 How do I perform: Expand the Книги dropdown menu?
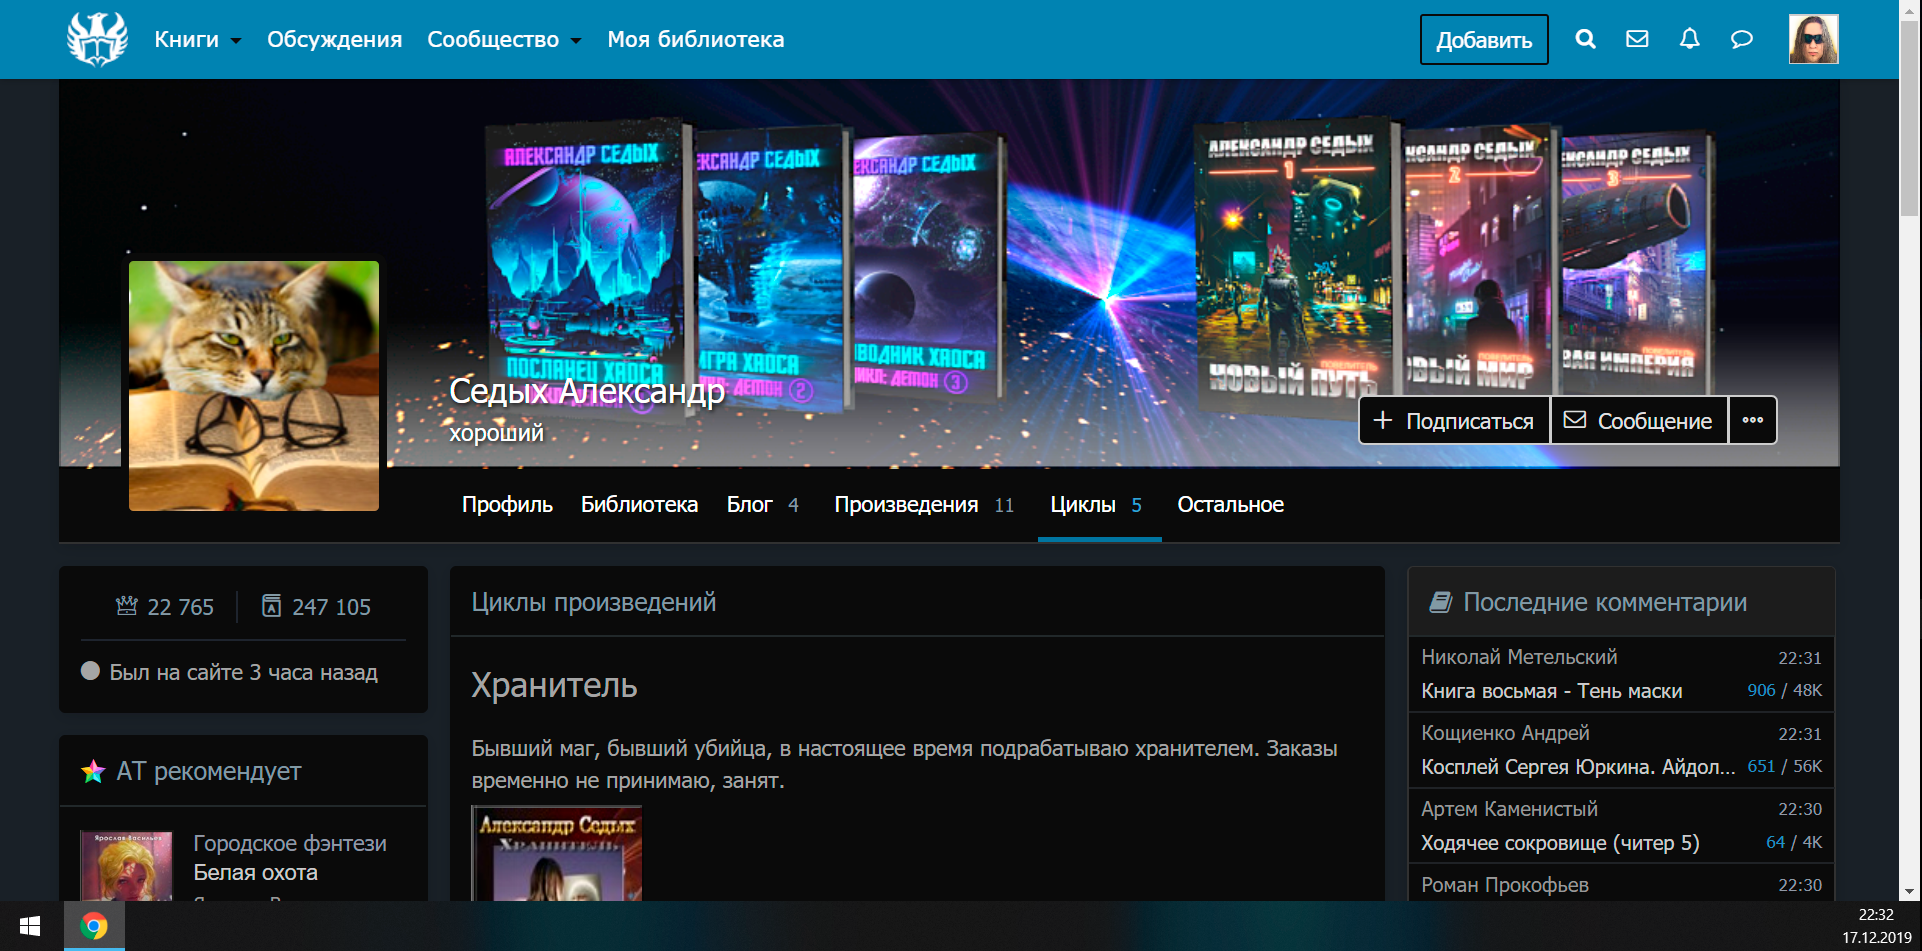click(197, 40)
